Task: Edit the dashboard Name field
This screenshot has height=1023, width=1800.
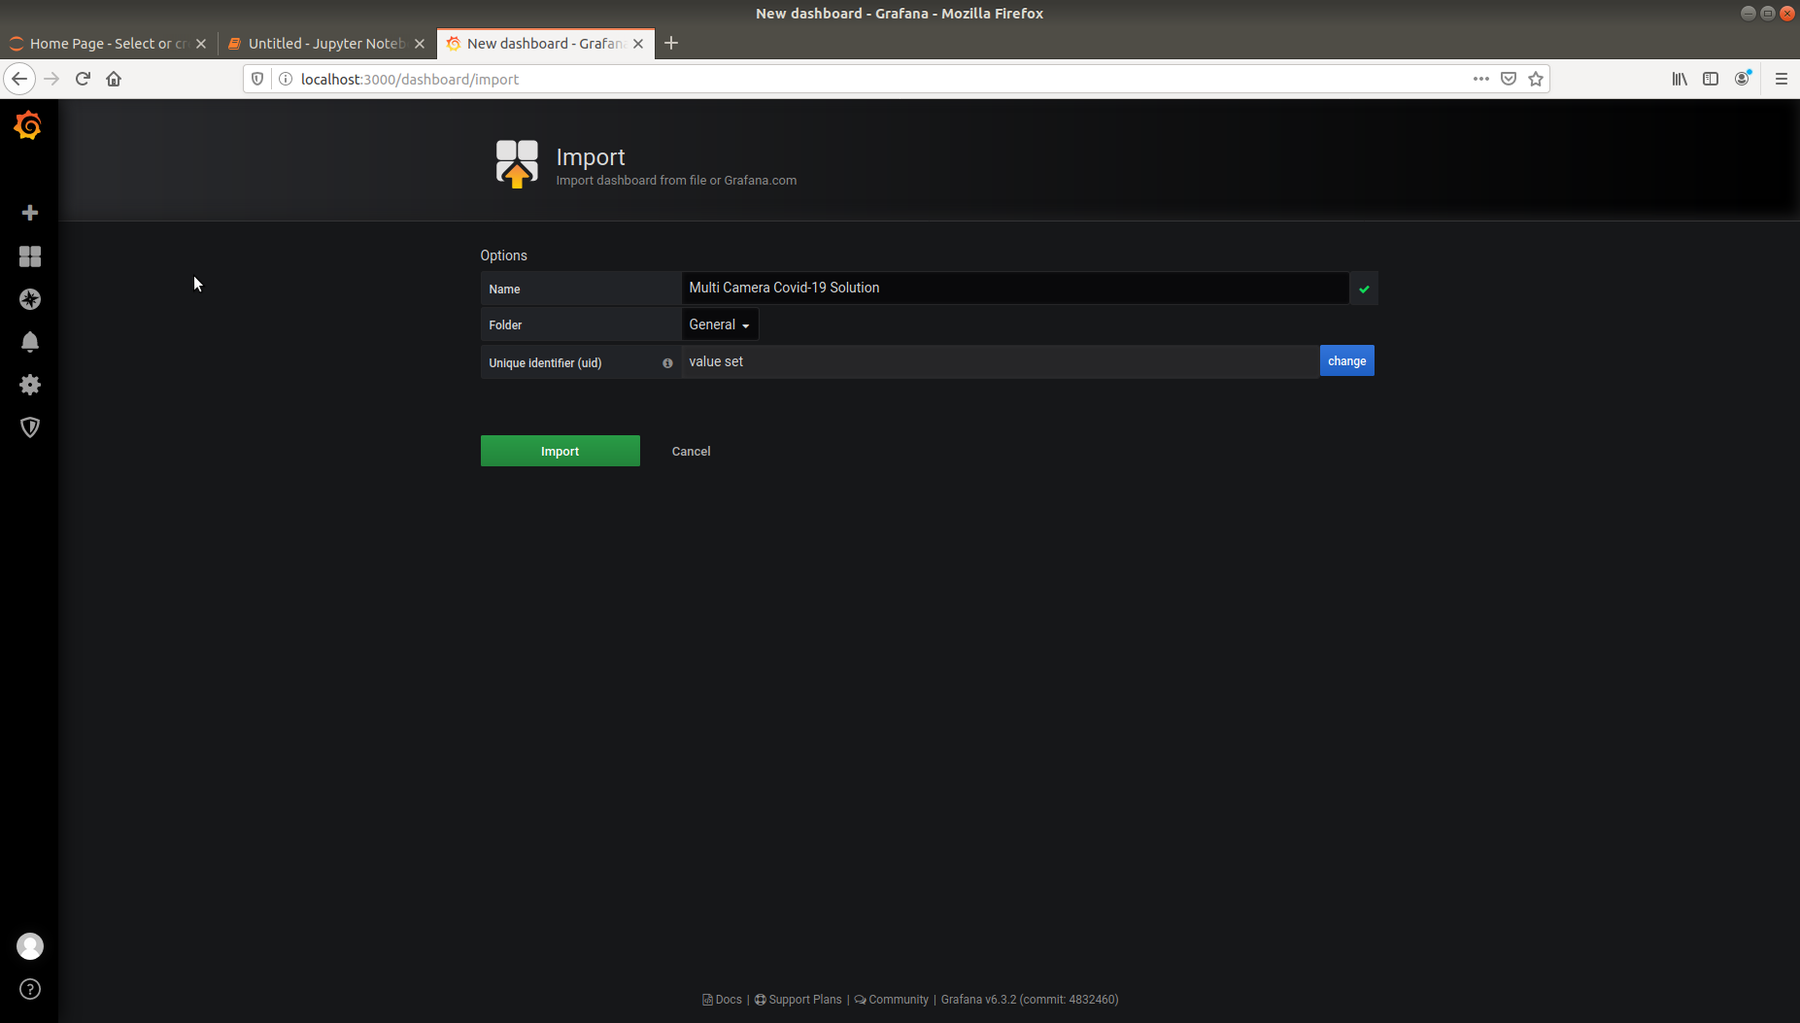Action: 1014,288
